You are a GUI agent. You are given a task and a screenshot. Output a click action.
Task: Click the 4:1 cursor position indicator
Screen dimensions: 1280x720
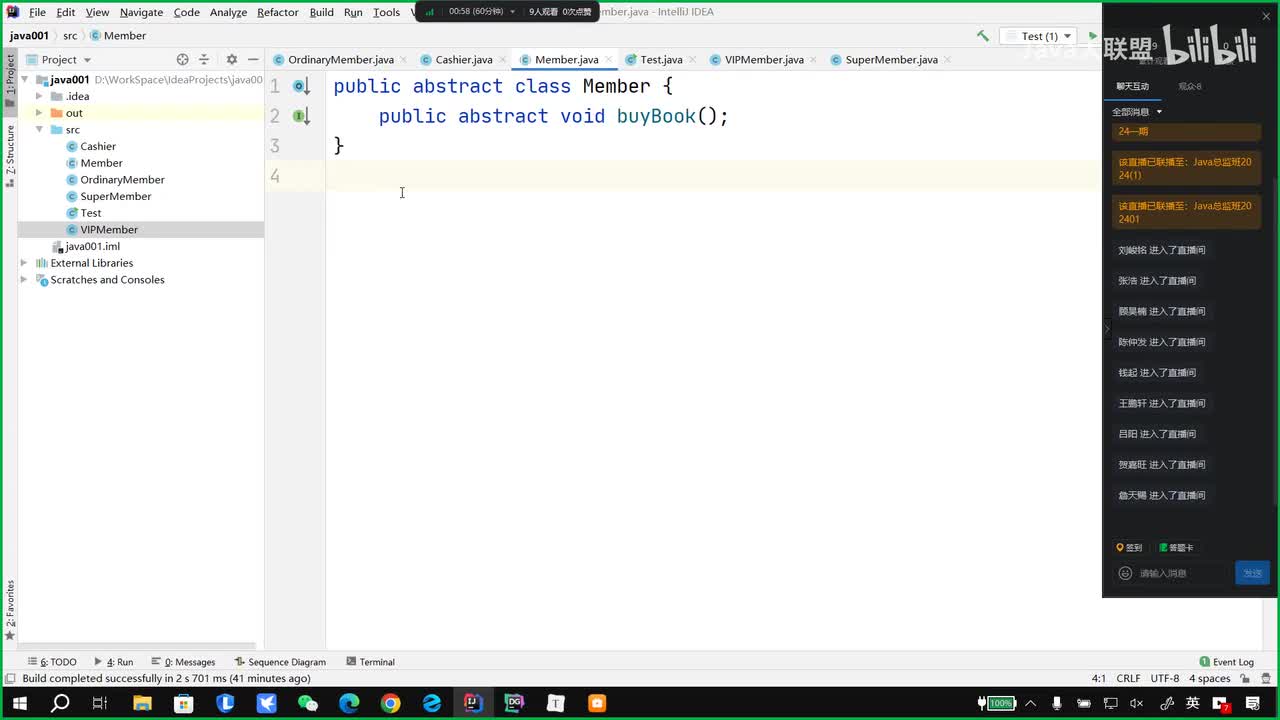[1099, 679]
